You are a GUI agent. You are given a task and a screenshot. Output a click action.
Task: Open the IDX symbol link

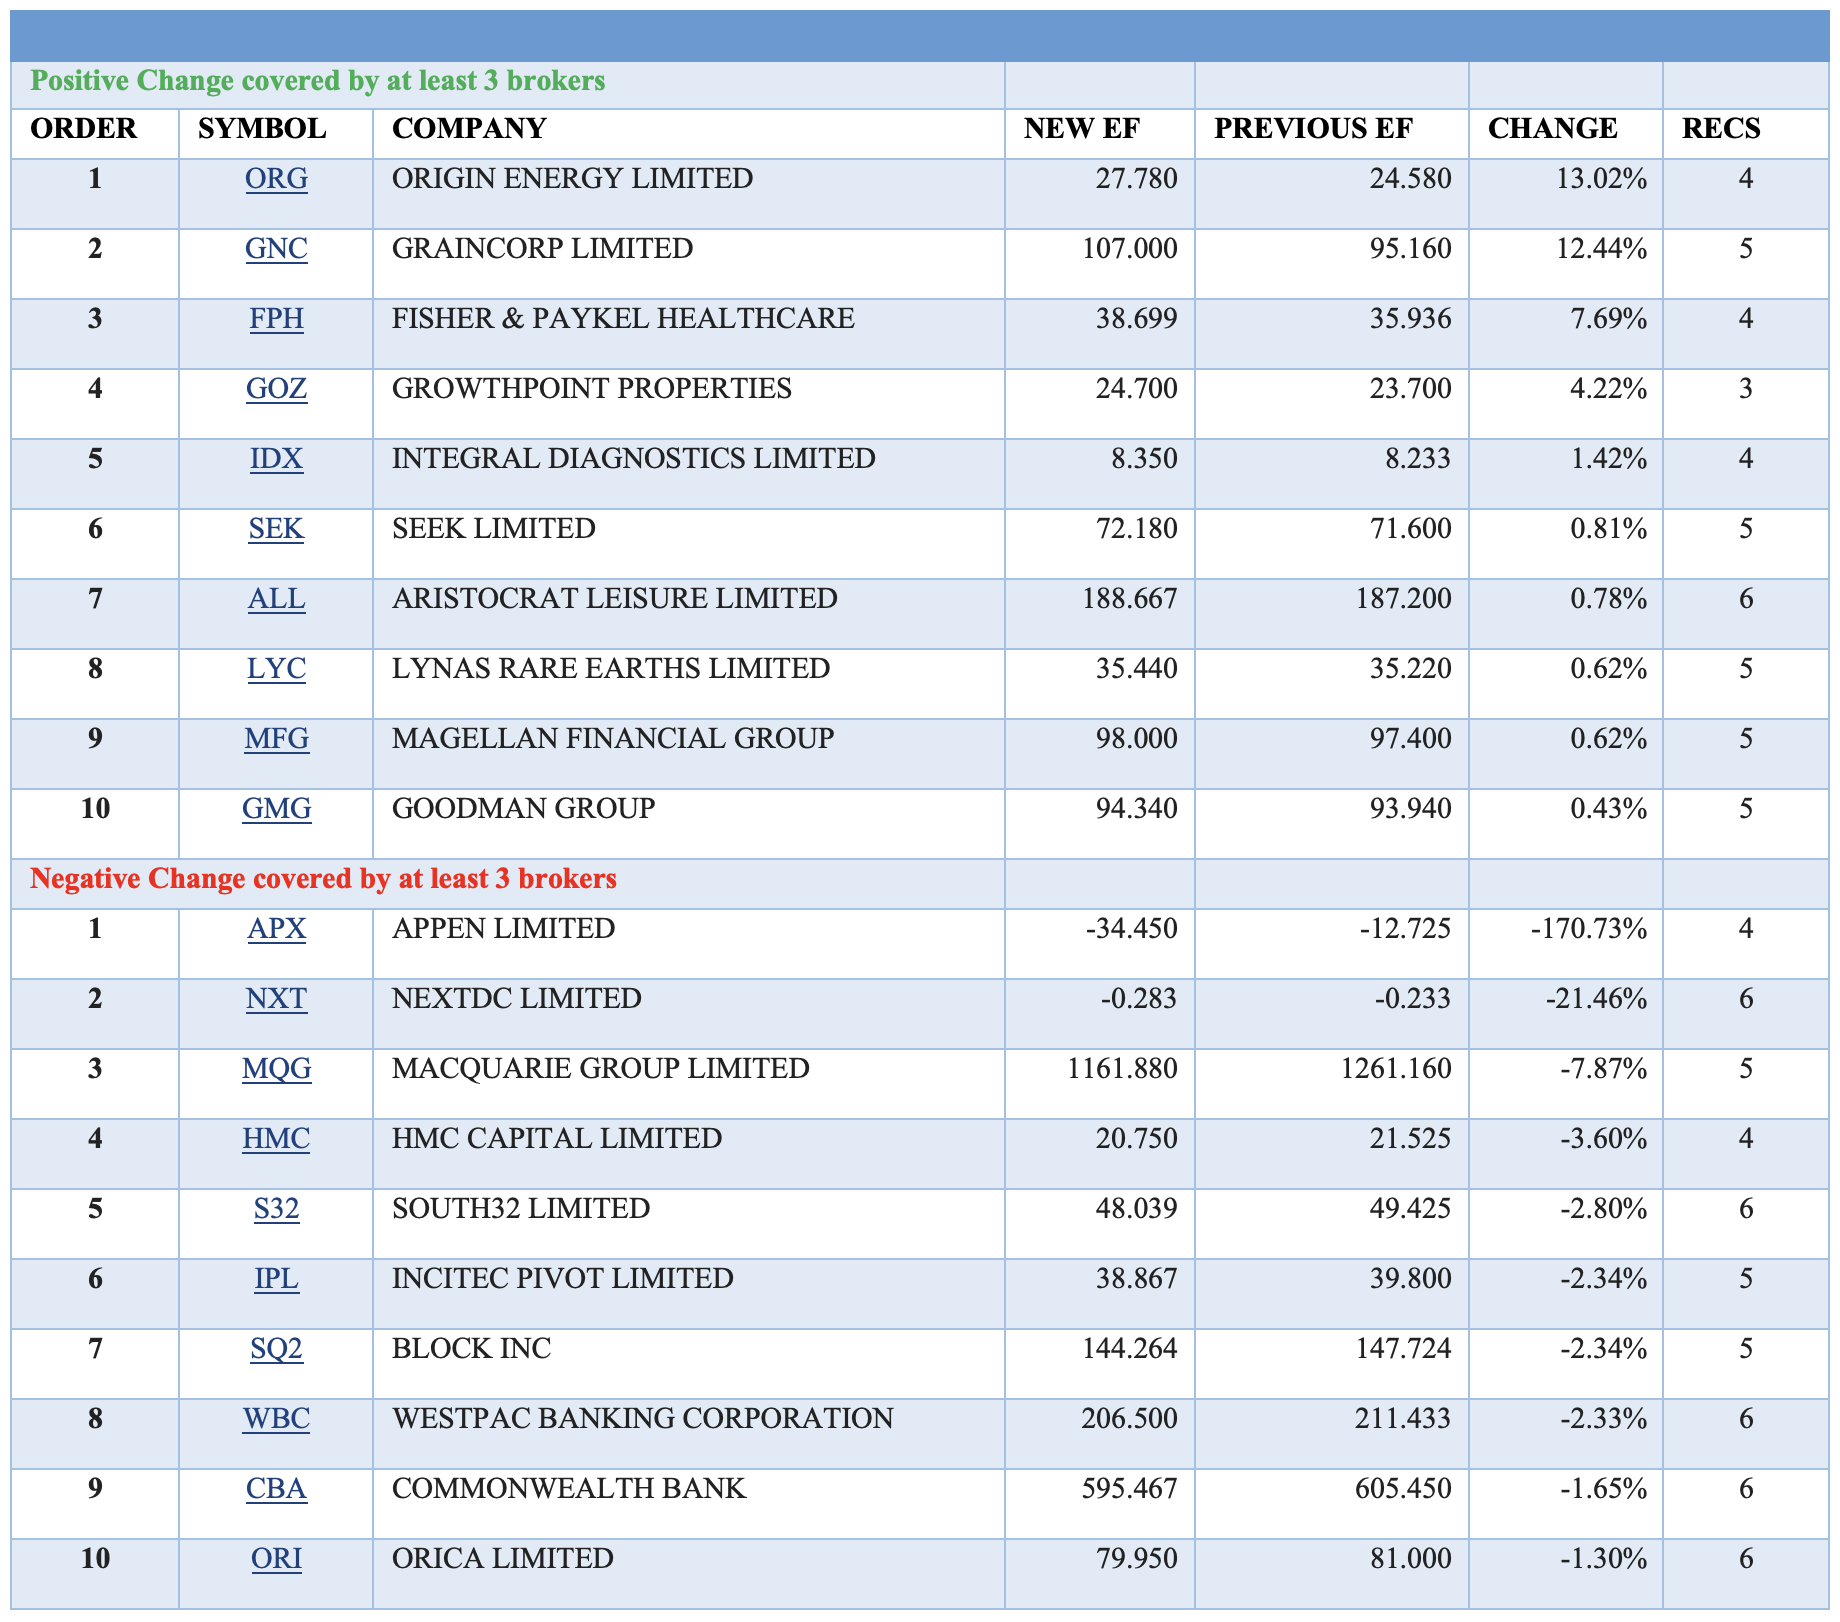tap(276, 459)
